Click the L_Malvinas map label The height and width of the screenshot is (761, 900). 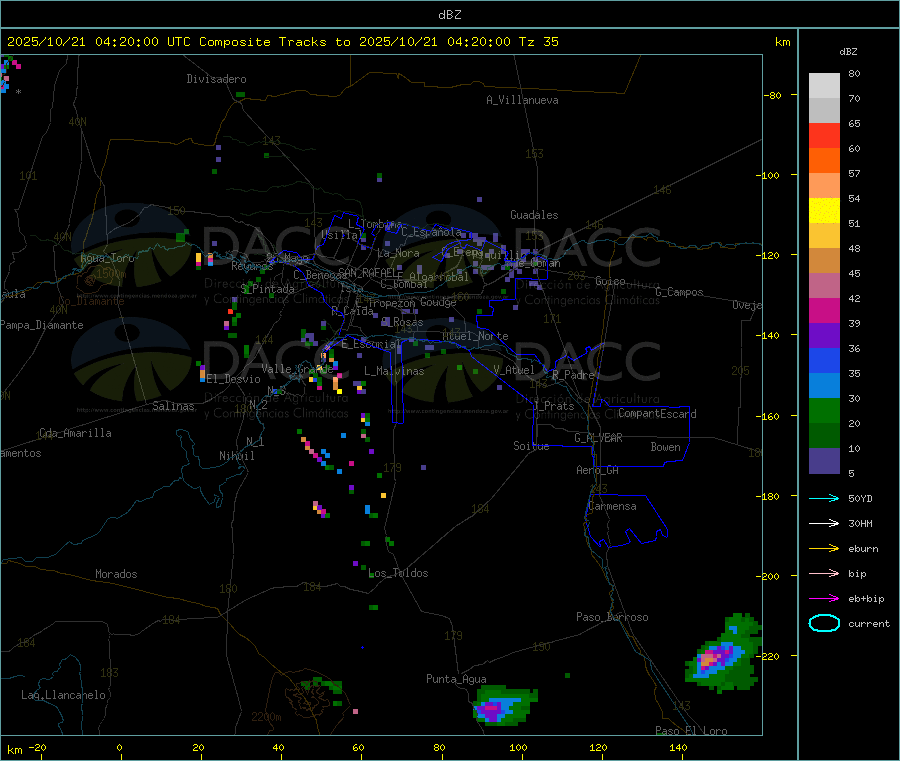click(x=394, y=371)
